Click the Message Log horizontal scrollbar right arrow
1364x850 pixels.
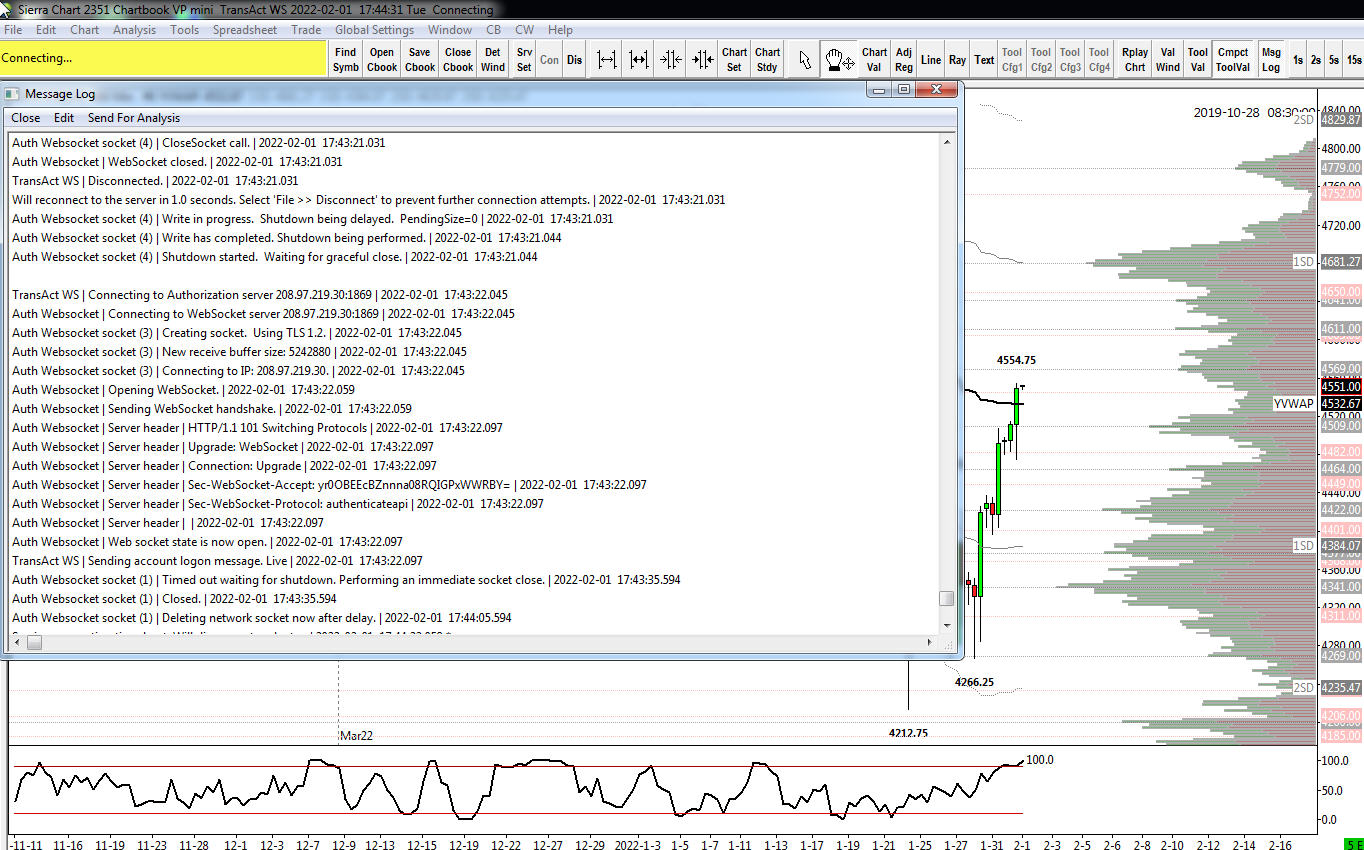tap(931, 642)
